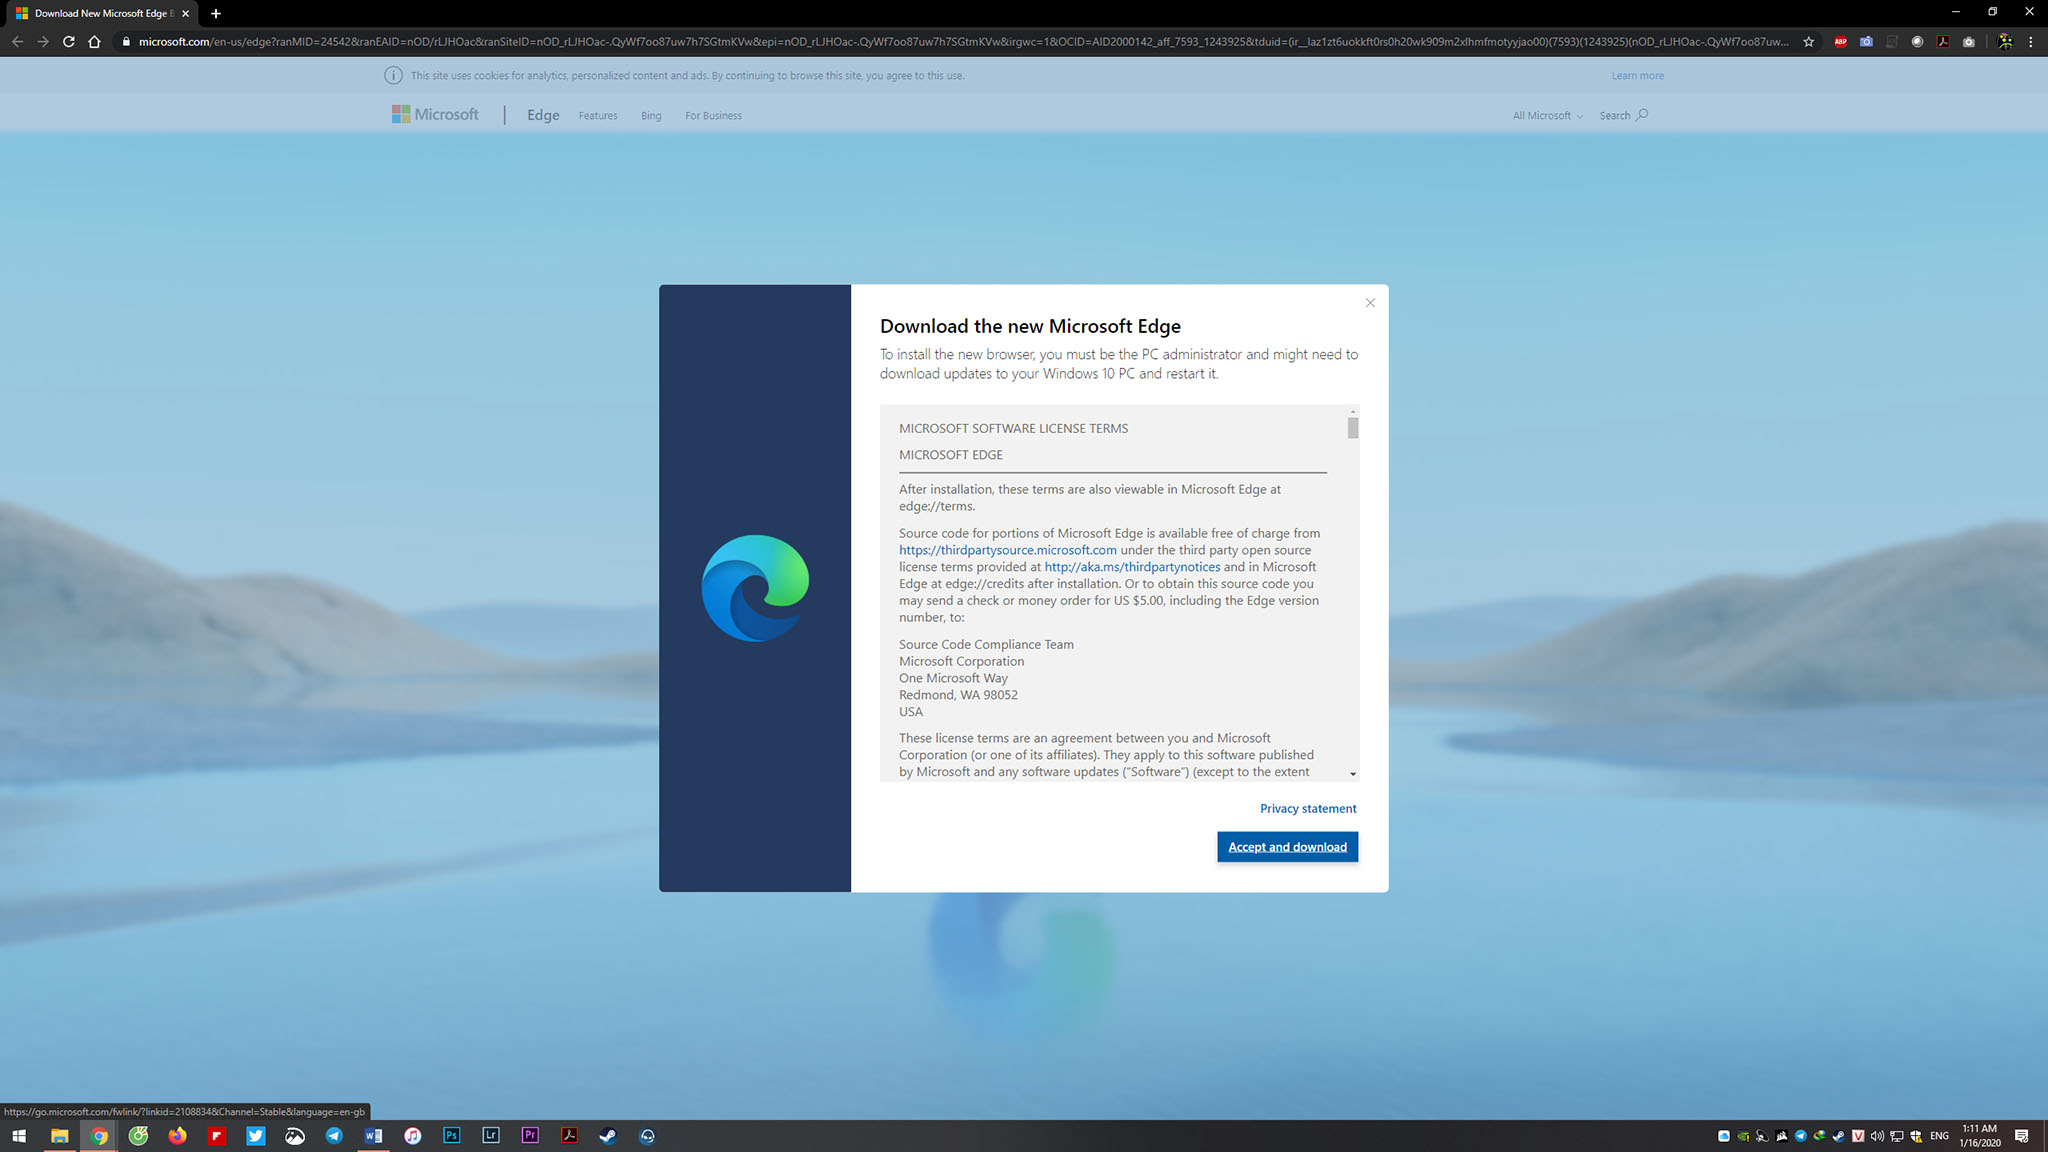Open Twitter from the taskbar
Image resolution: width=2048 pixels, height=1152 pixels.
255,1136
